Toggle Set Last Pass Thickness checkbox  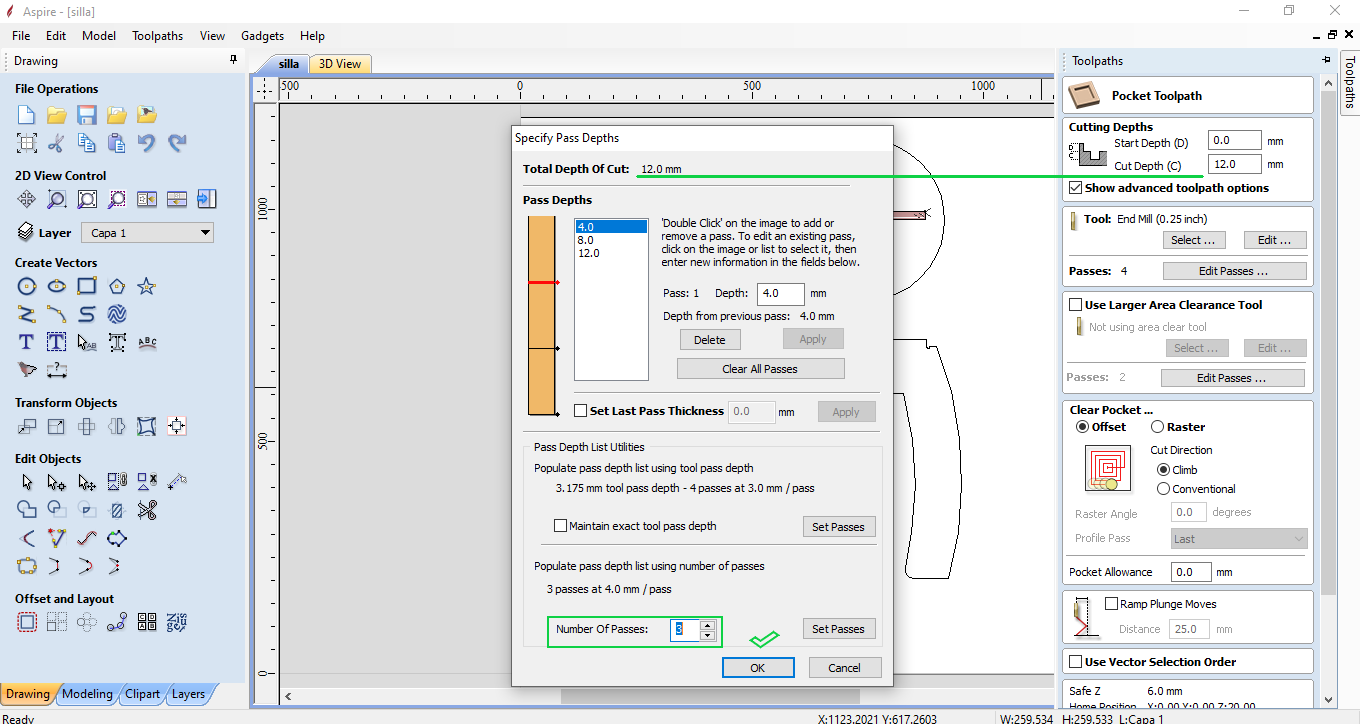(581, 411)
